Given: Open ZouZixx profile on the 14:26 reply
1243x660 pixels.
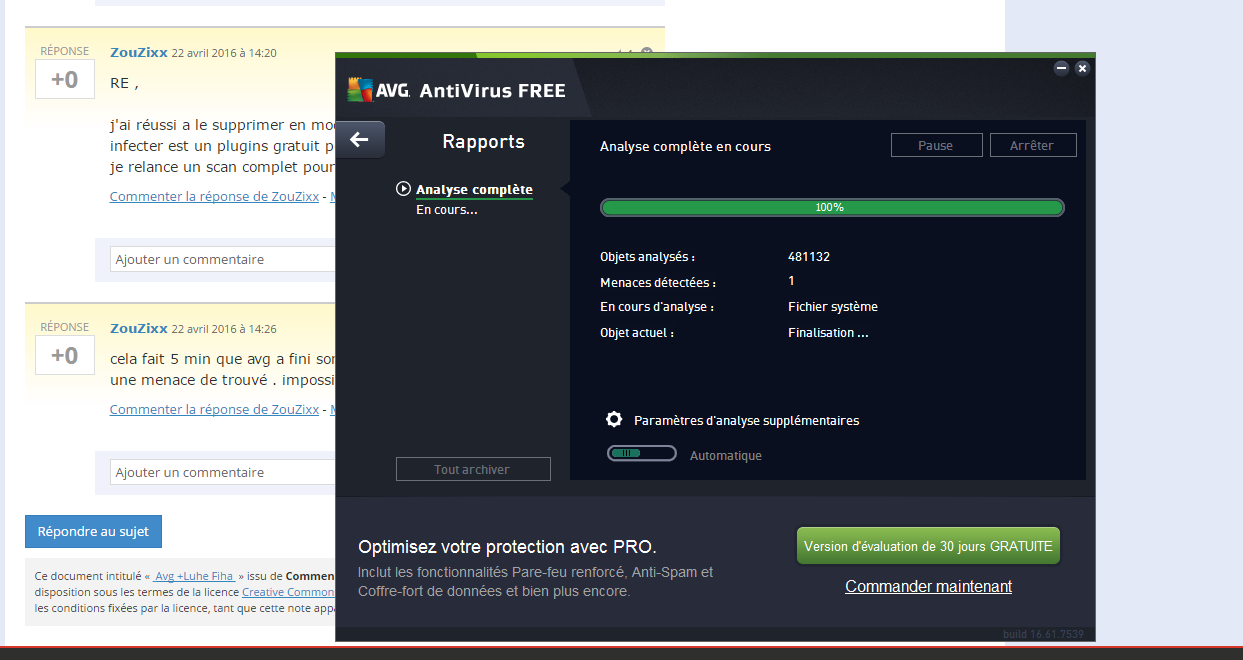Looking at the screenshot, I should (139, 328).
